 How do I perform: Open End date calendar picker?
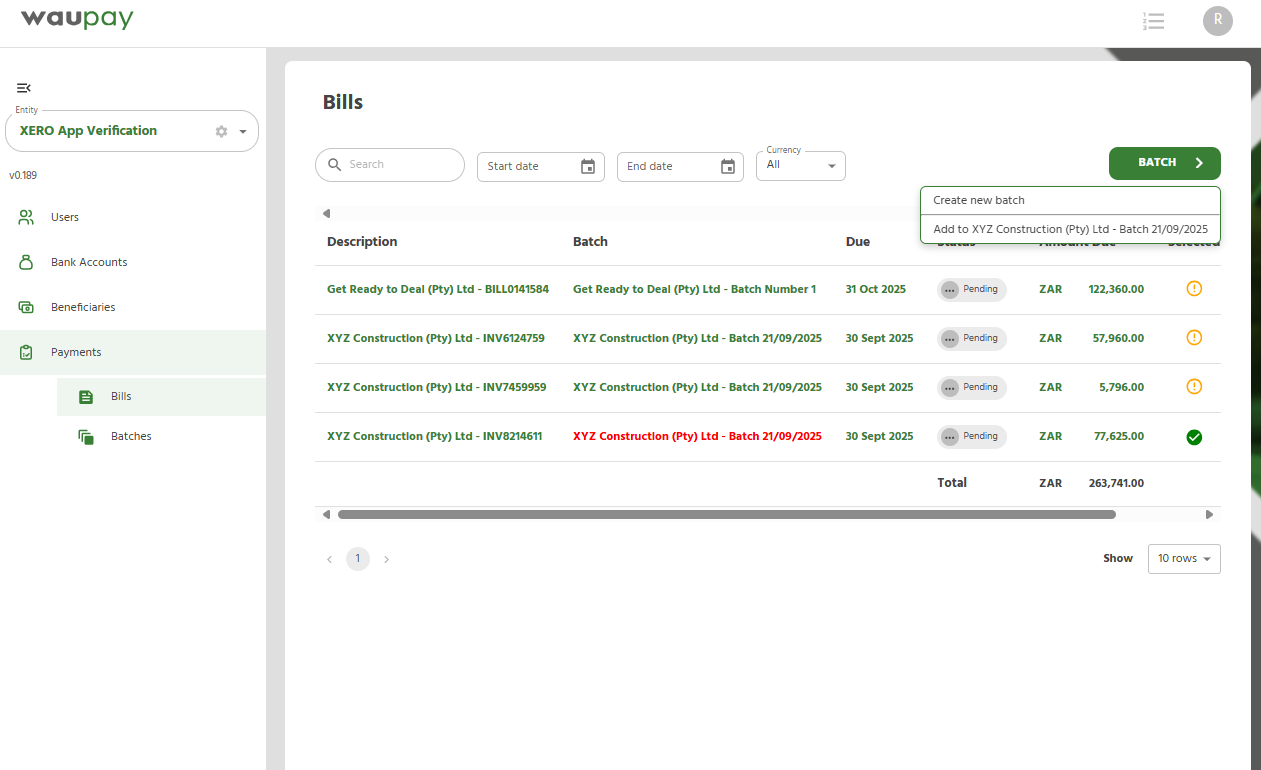coord(728,166)
